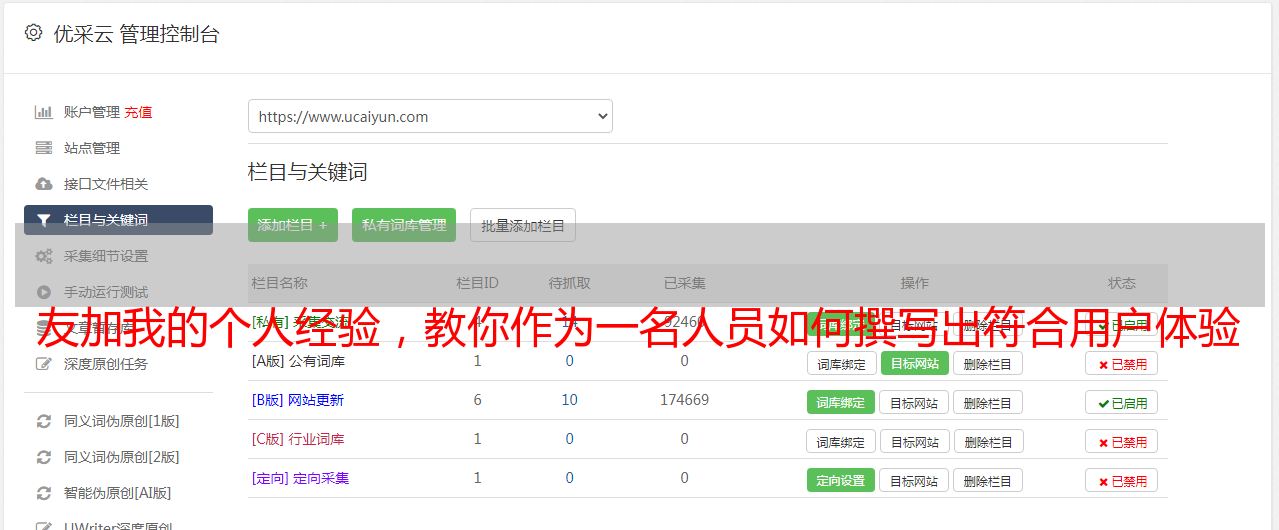
Task: Click the 栏目ID value 6 in 网站更新 row
Action: point(478,400)
